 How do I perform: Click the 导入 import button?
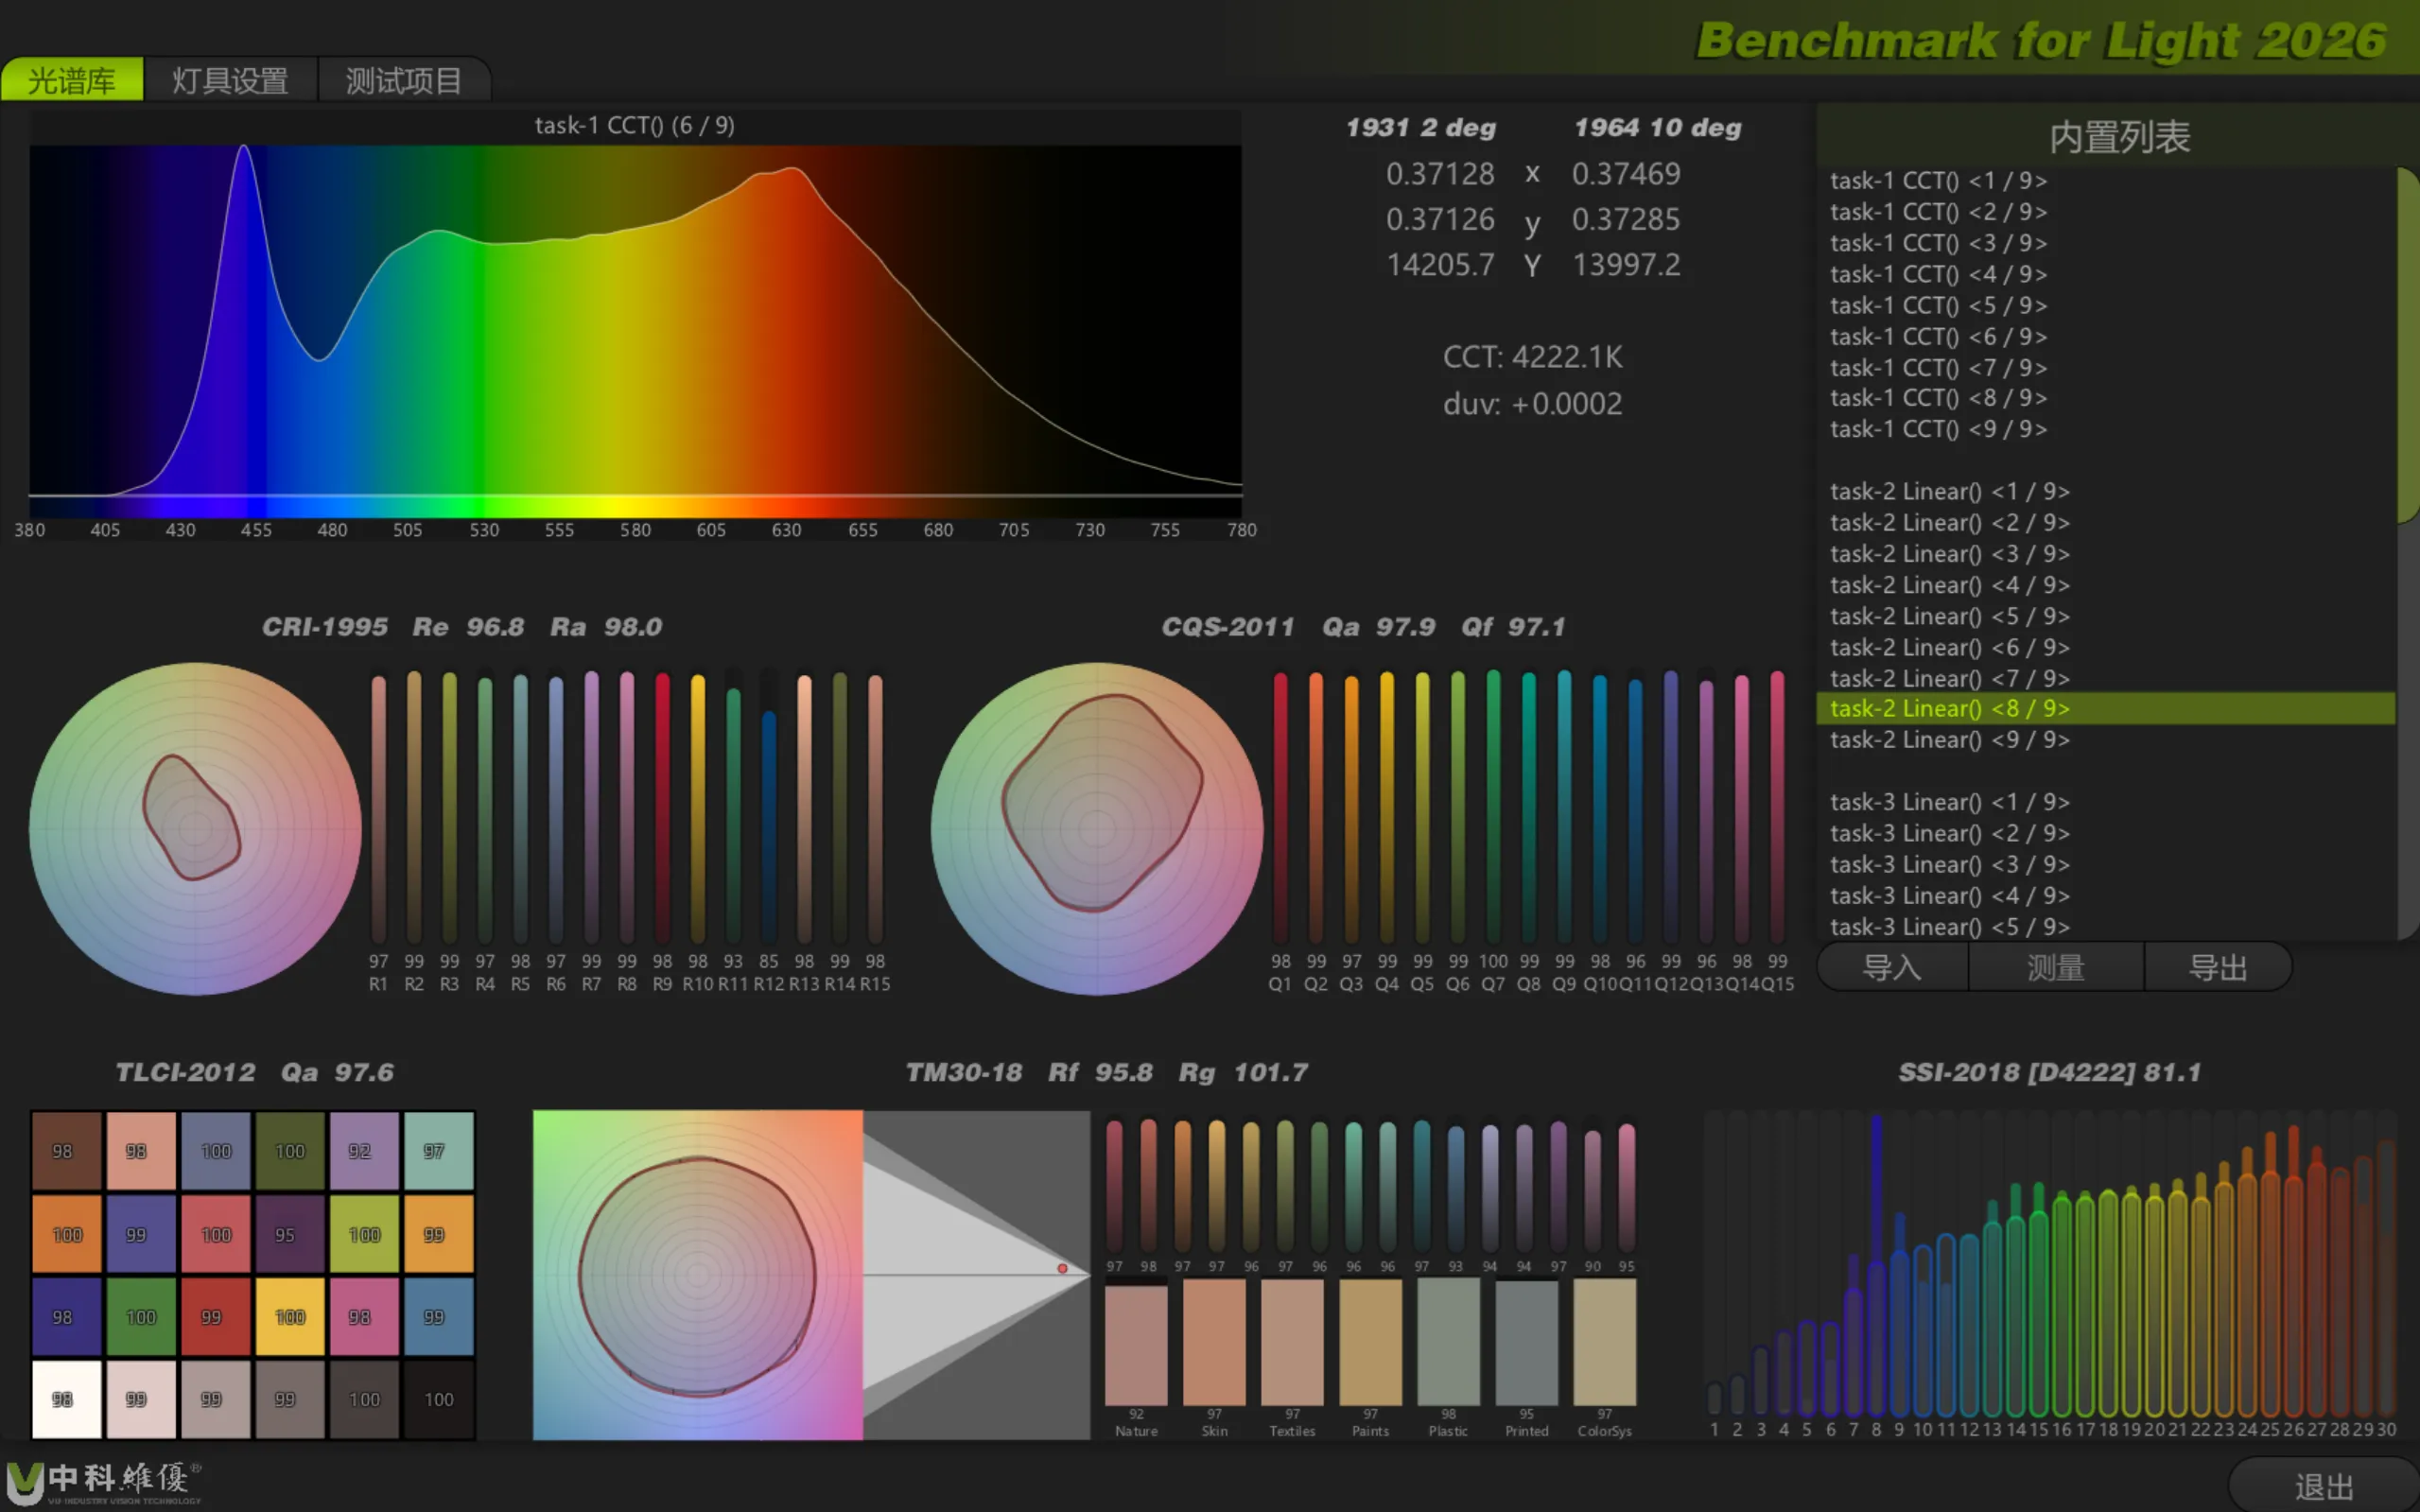[x=1892, y=967]
